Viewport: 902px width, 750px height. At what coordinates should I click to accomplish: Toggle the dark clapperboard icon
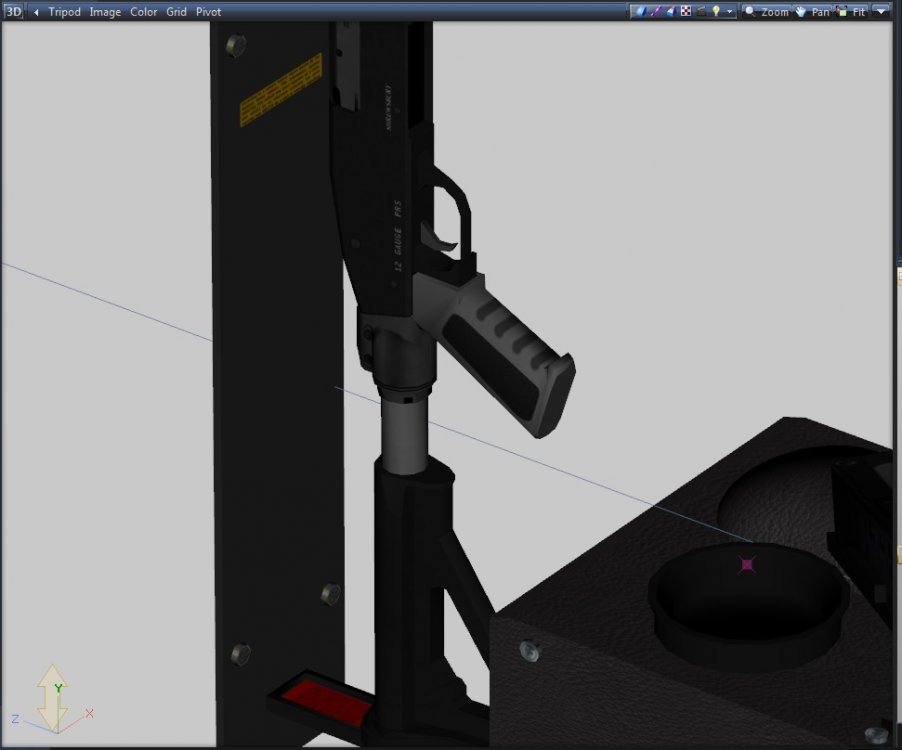pyautogui.click(x=701, y=12)
